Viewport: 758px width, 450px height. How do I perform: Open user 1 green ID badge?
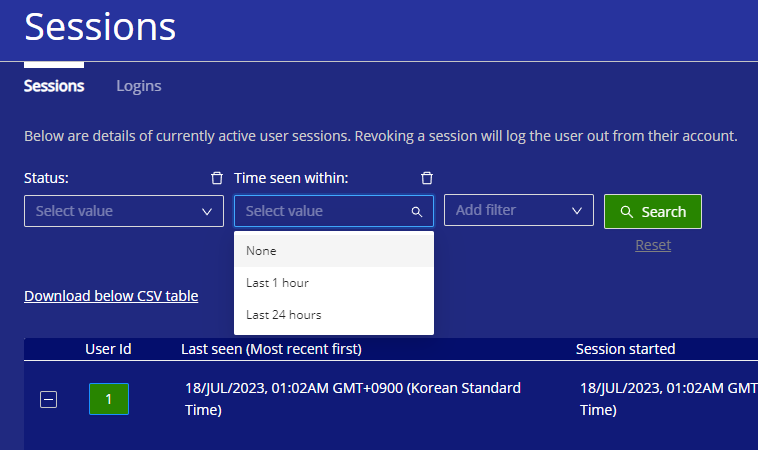(x=109, y=399)
